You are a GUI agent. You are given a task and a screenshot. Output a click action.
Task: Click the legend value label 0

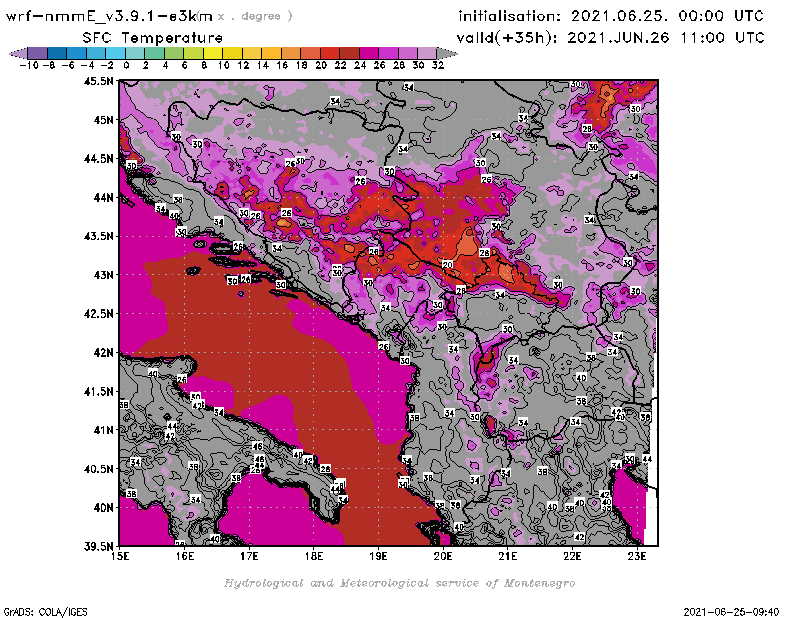click(x=126, y=65)
